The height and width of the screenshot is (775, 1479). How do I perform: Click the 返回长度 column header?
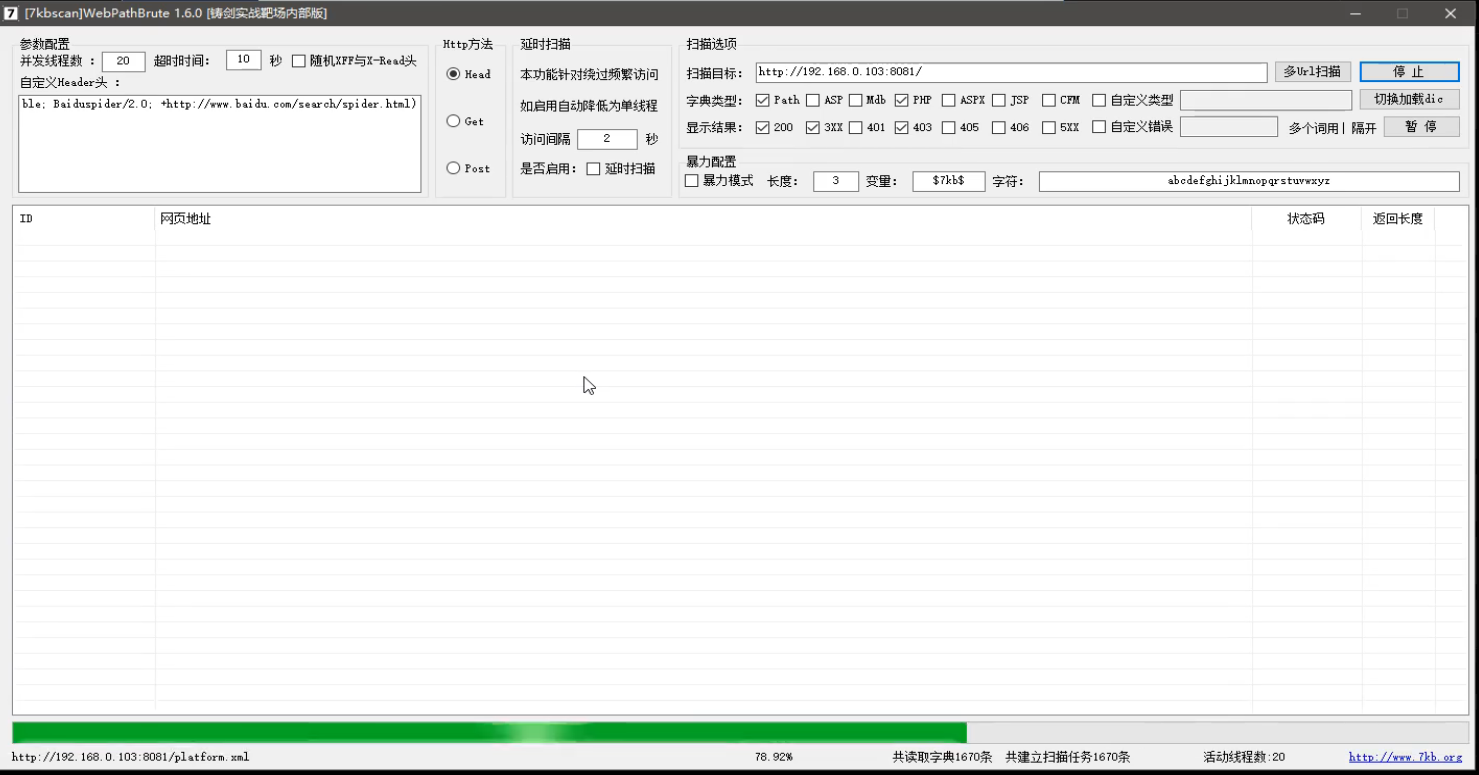click(1398, 219)
